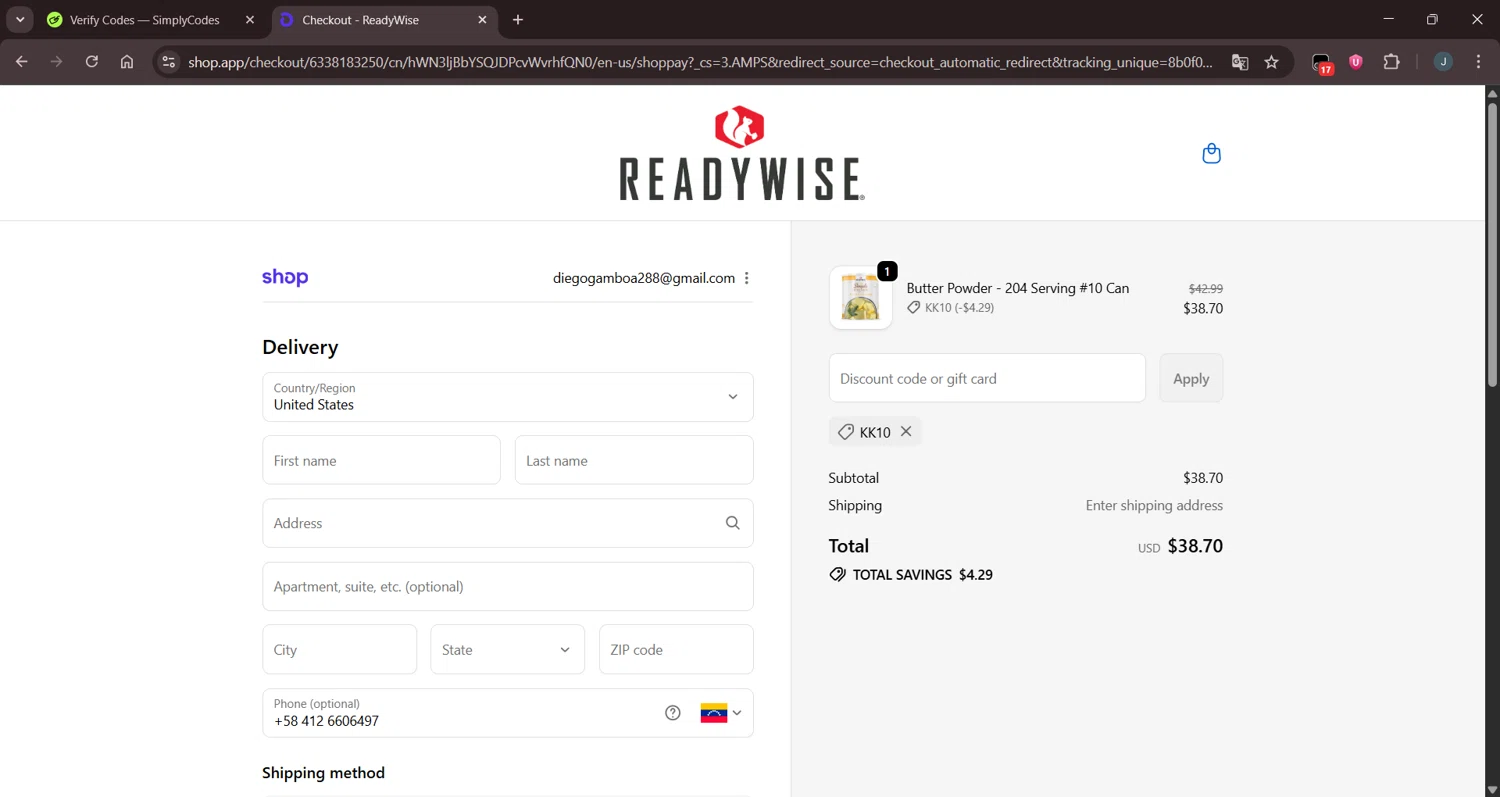This screenshot has width=1500, height=797.
Task: Click 'Enter shipping address' text
Action: click(1154, 506)
